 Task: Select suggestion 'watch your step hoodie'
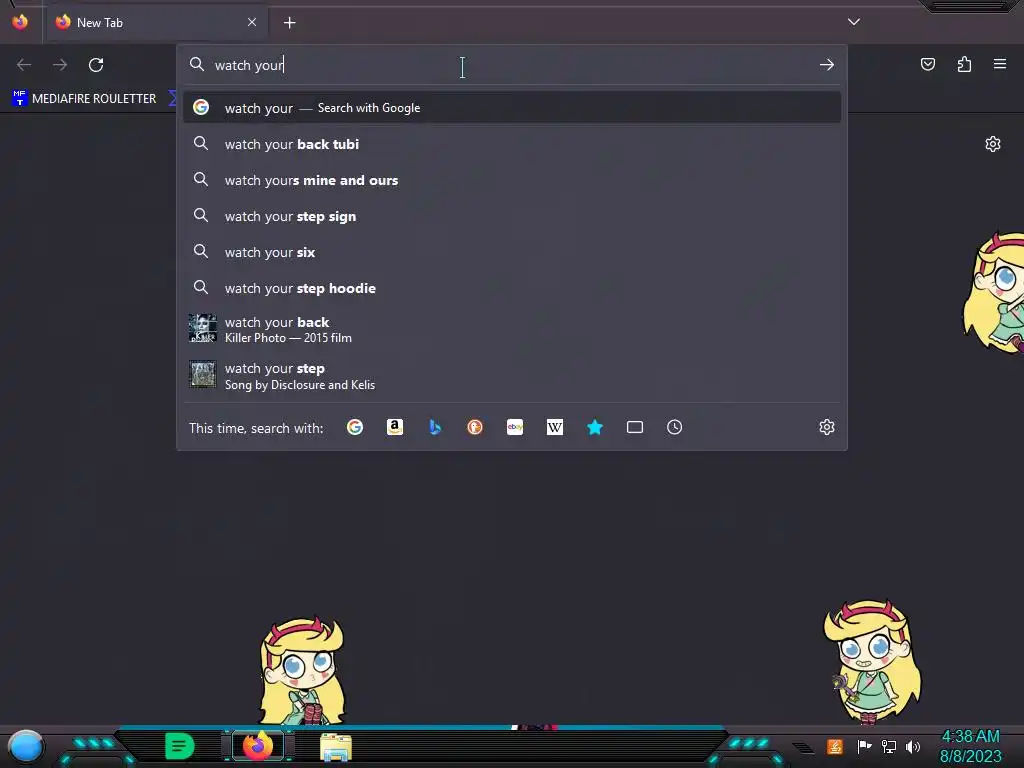pos(512,288)
